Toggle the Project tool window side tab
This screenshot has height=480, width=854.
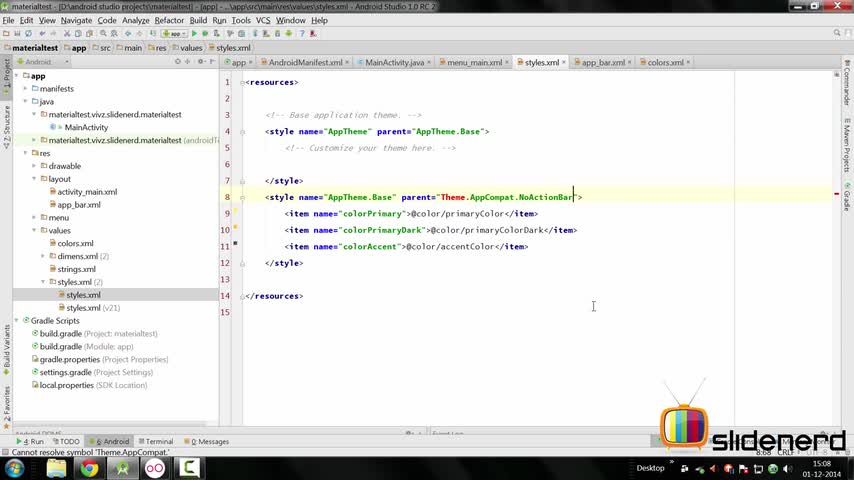pyautogui.click(x=6, y=77)
